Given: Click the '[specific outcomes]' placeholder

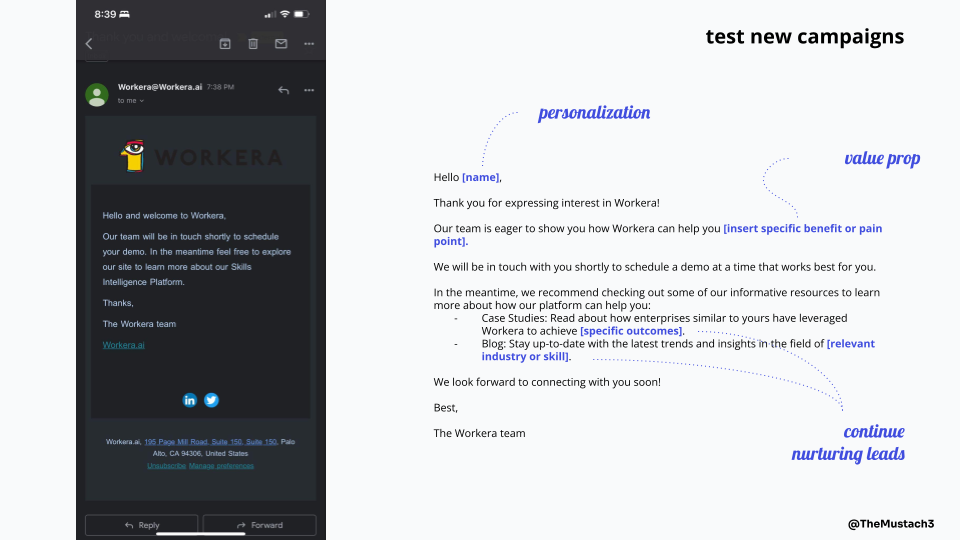Looking at the screenshot, I should coord(631,331).
